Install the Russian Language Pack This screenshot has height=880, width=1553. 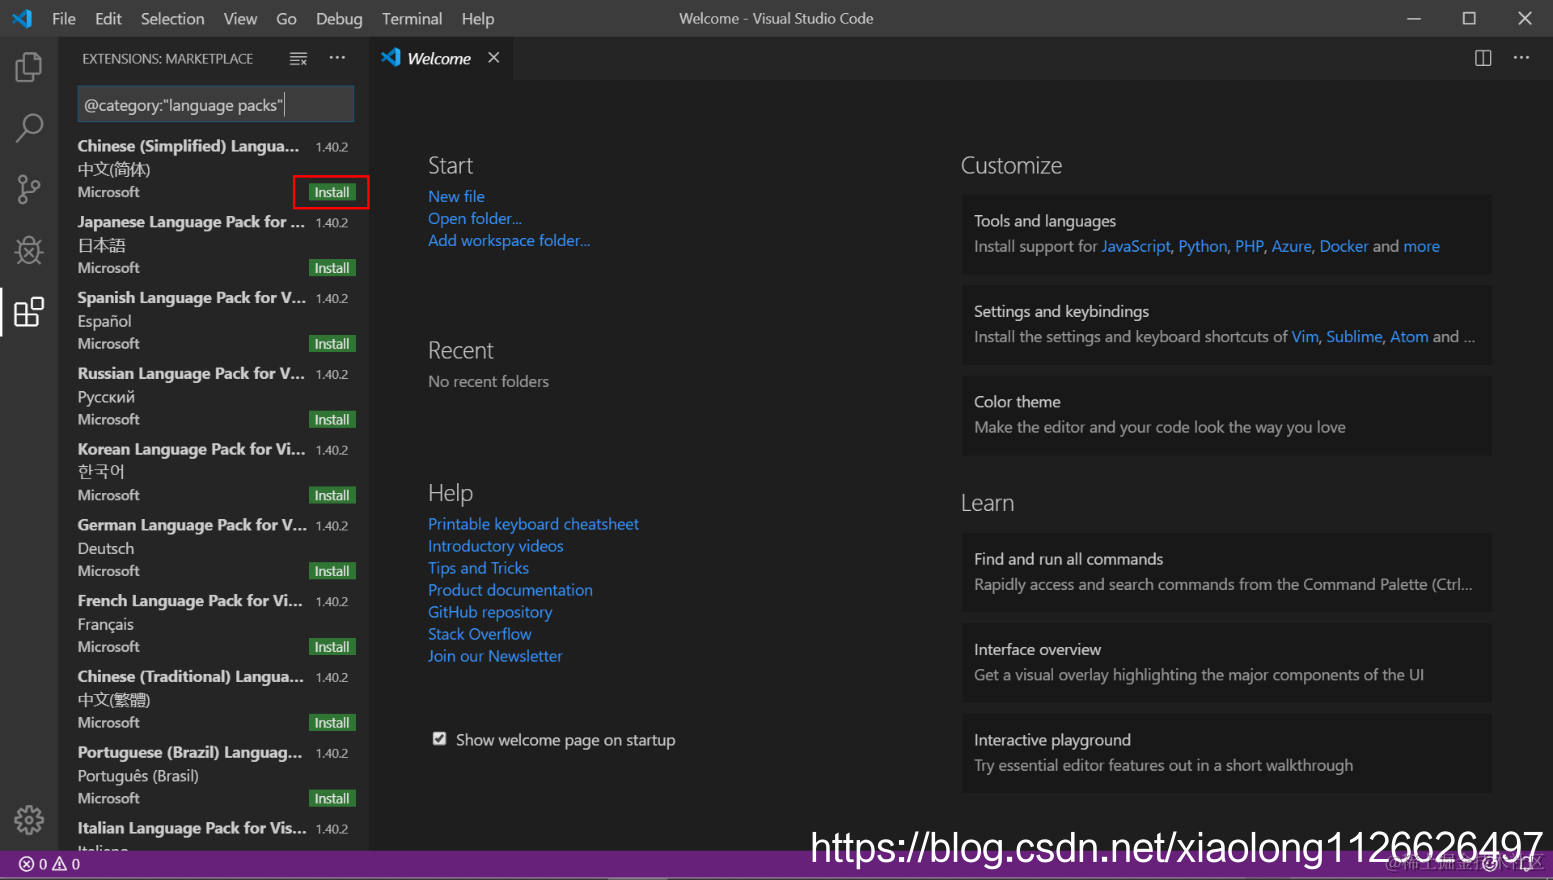tap(332, 420)
